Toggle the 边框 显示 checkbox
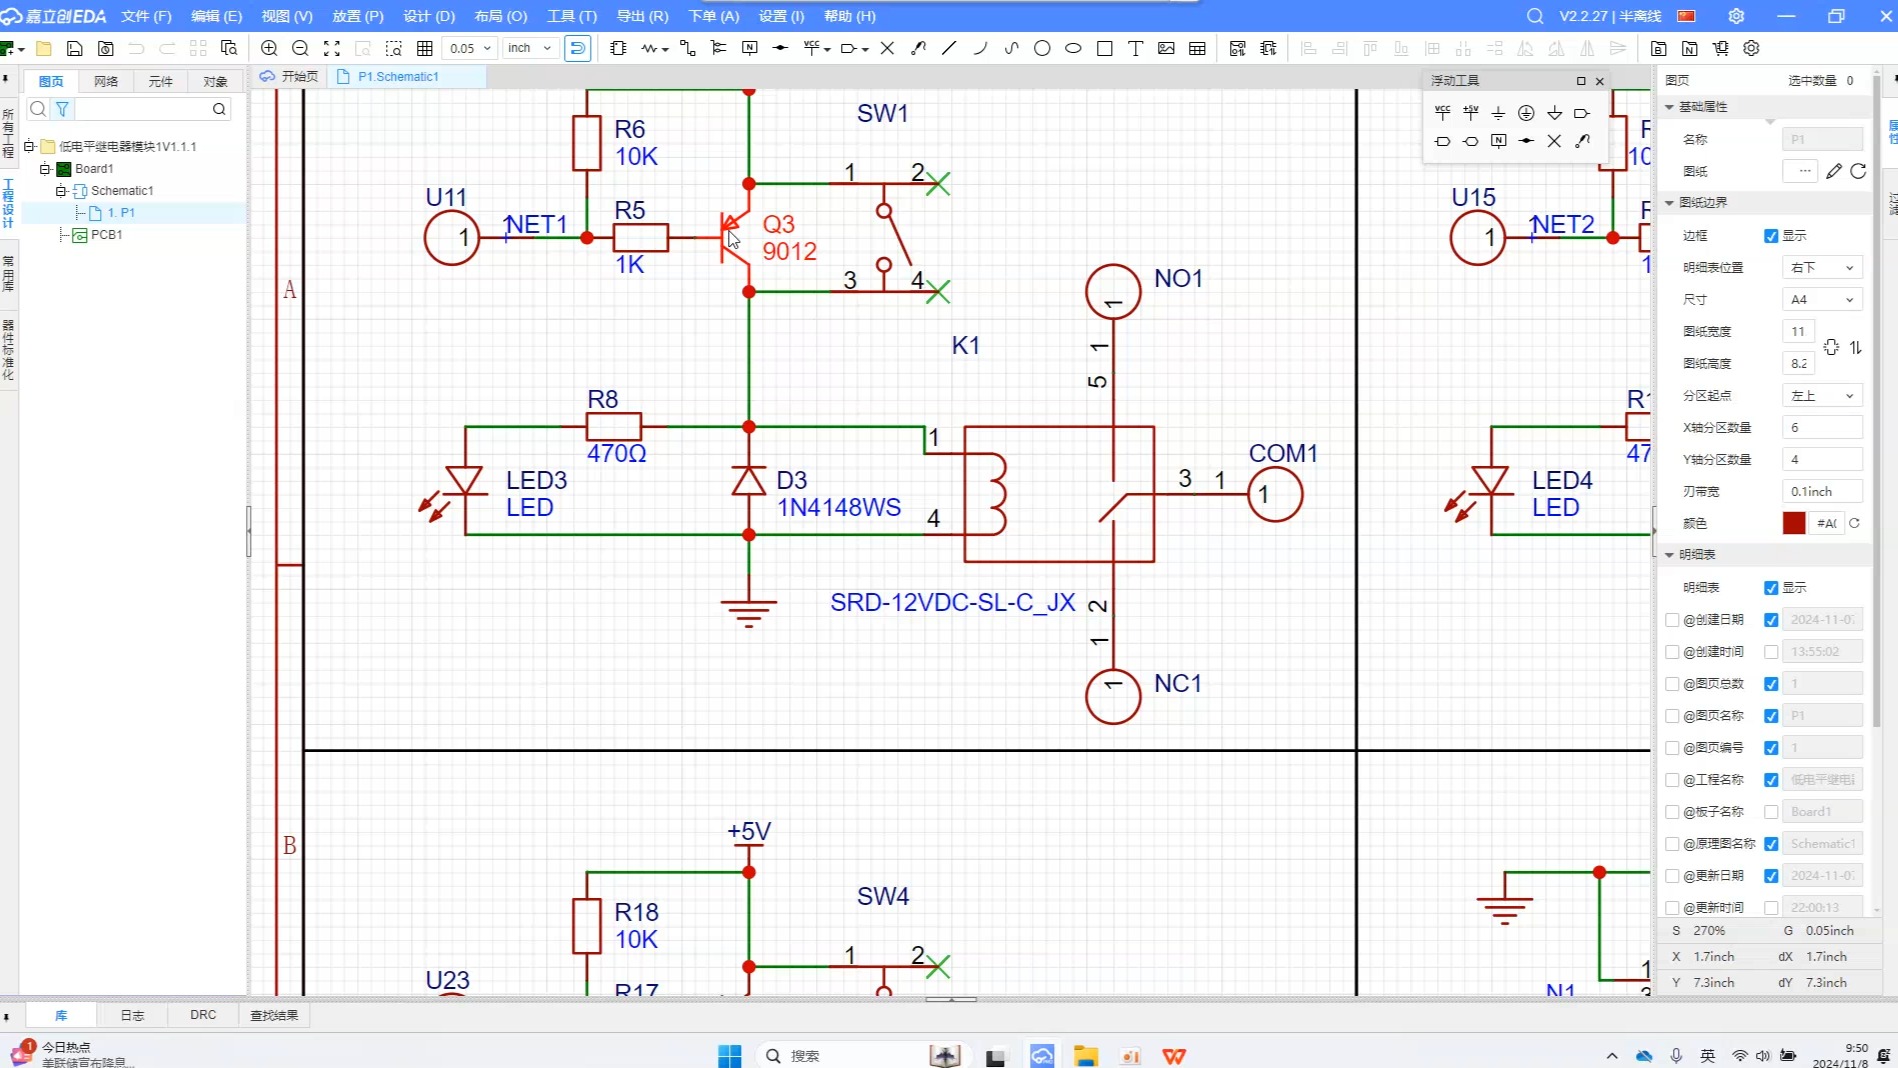1898x1068 pixels. (x=1771, y=236)
